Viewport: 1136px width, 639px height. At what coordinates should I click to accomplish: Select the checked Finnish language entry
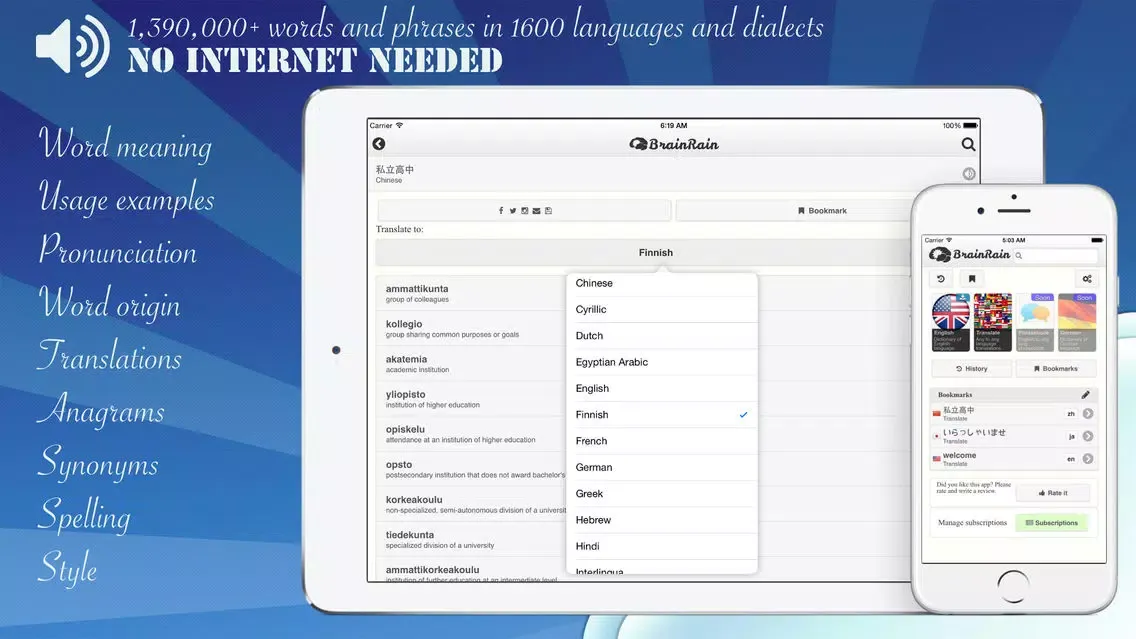pyautogui.click(x=661, y=414)
